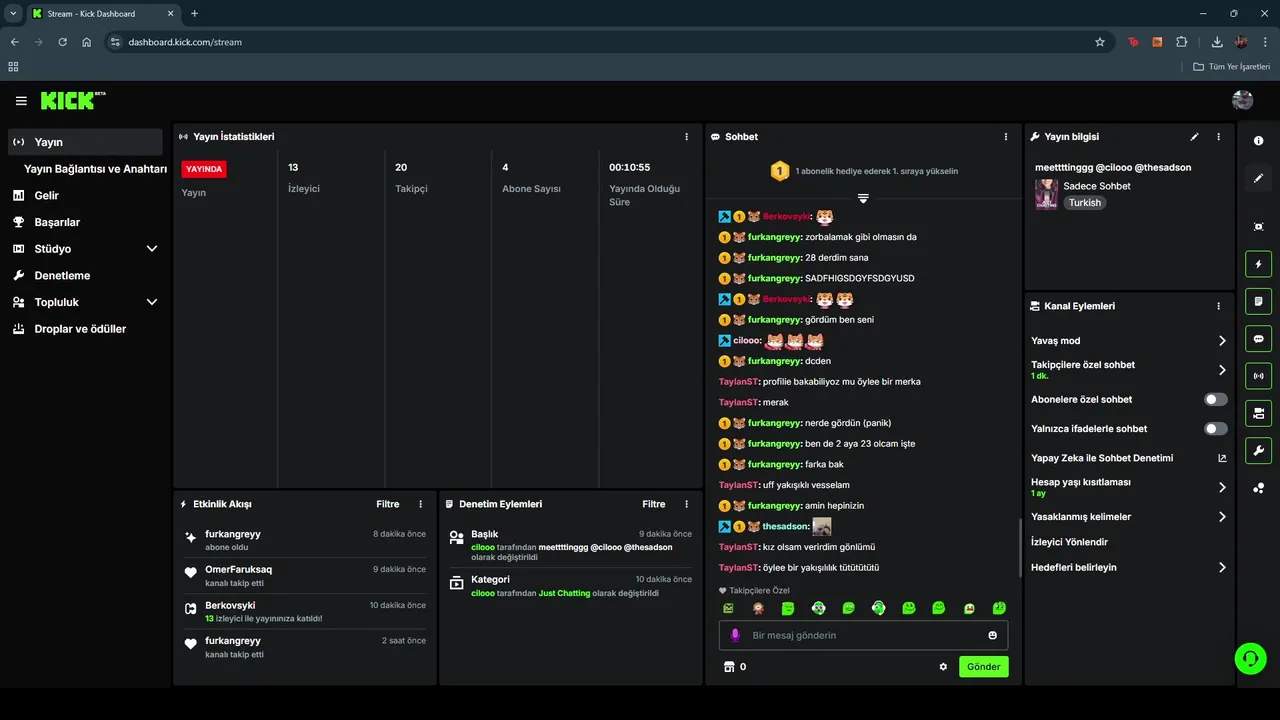Image resolution: width=1280 pixels, height=720 pixels.
Task: Insert the monkey emote
Action: [x=758, y=608]
